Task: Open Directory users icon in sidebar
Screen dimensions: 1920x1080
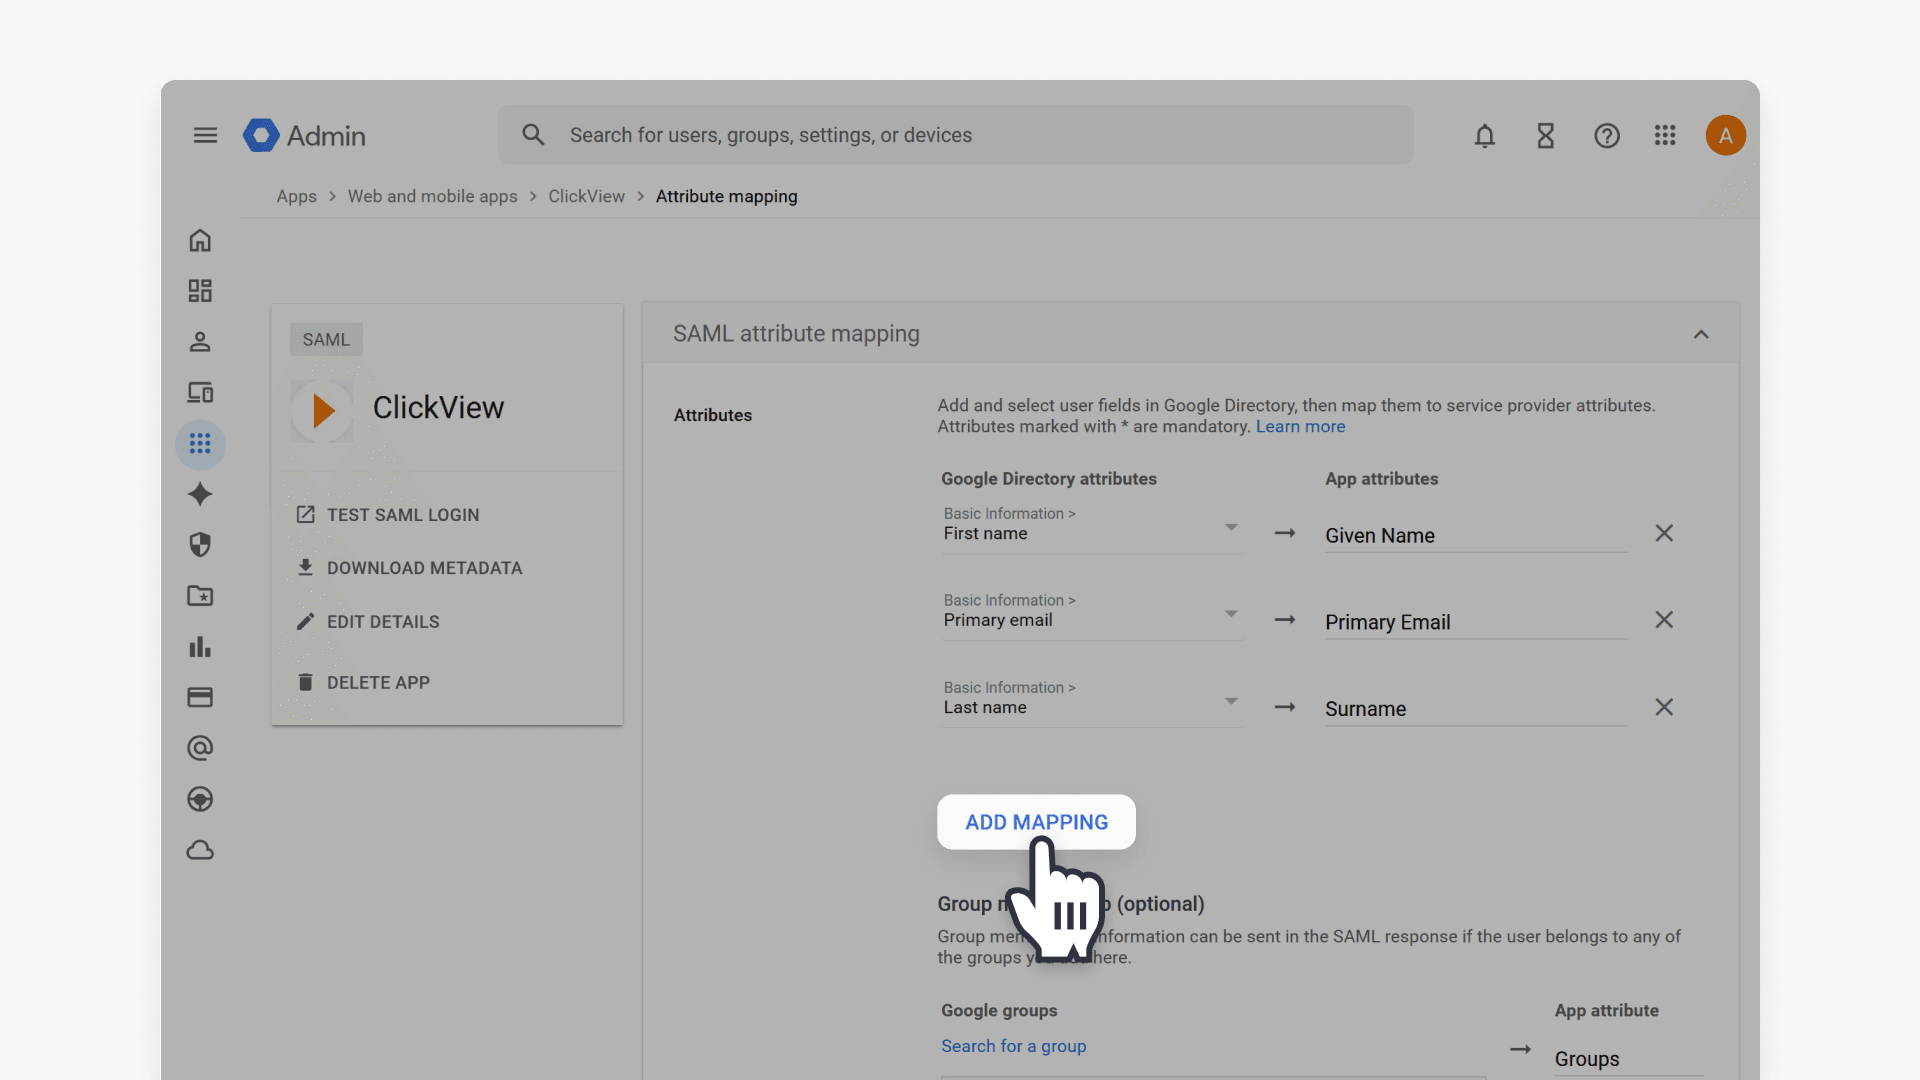Action: click(x=200, y=342)
